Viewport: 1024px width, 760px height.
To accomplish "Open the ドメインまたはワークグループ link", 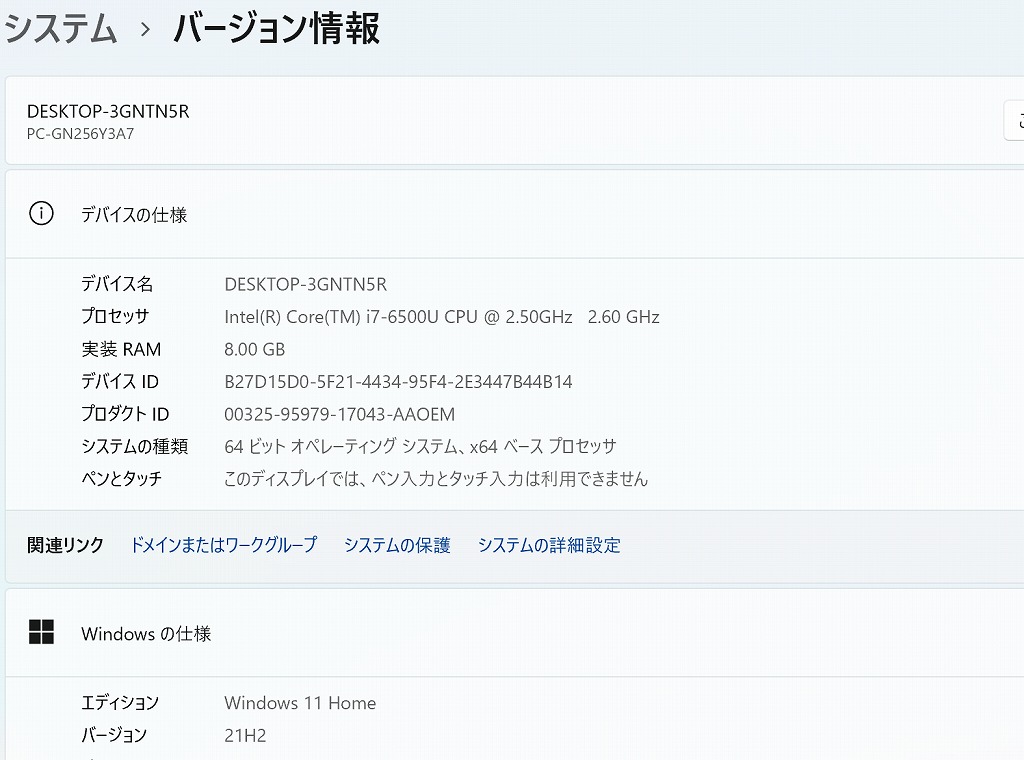I will pos(223,545).
